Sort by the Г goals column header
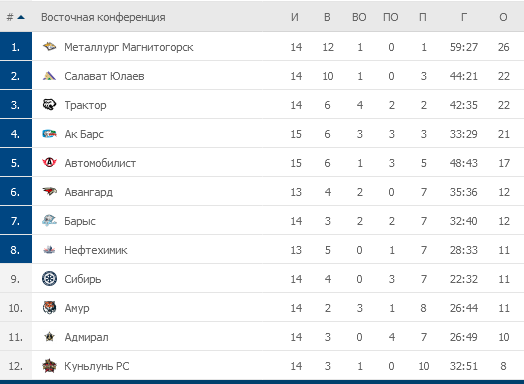The width and height of the screenshot is (524, 384). 464,17
